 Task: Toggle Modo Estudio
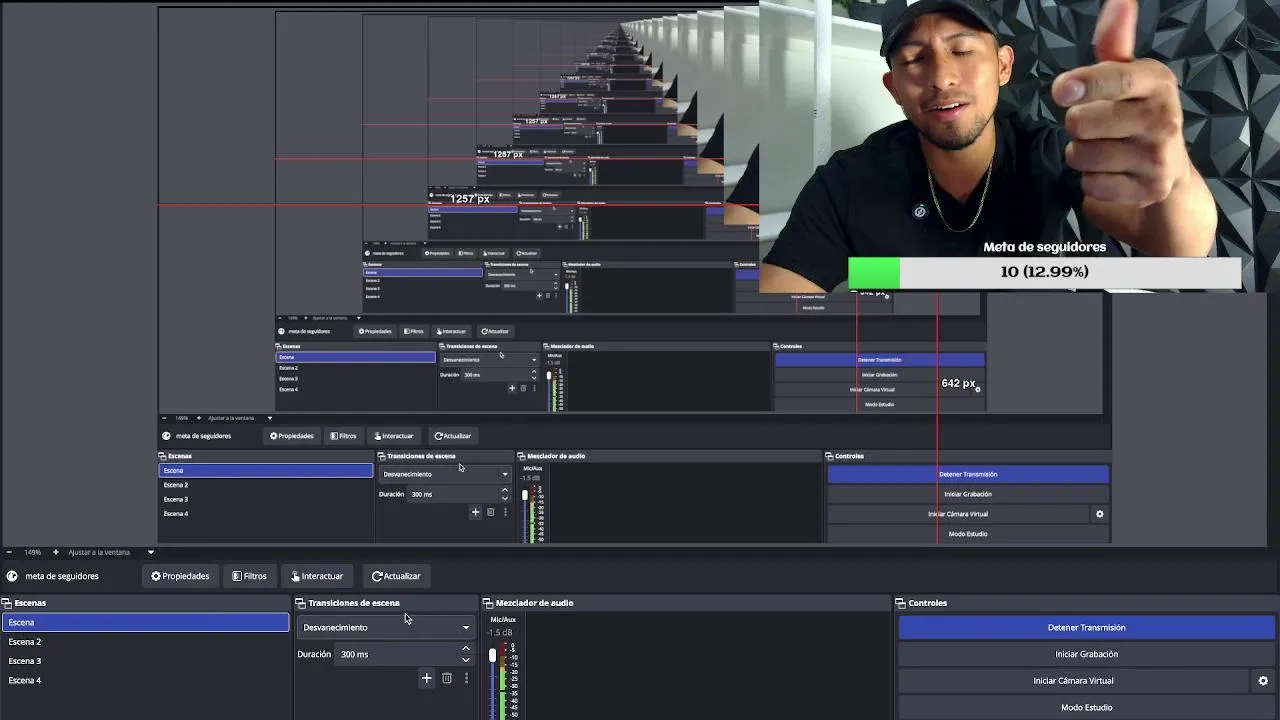tap(1087, 707)
